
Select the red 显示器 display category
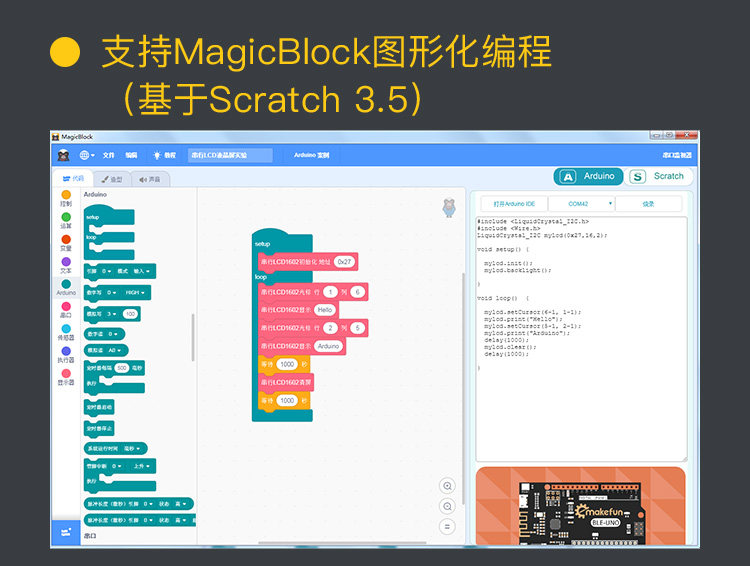pyautogui.click(x=66, y=377)
